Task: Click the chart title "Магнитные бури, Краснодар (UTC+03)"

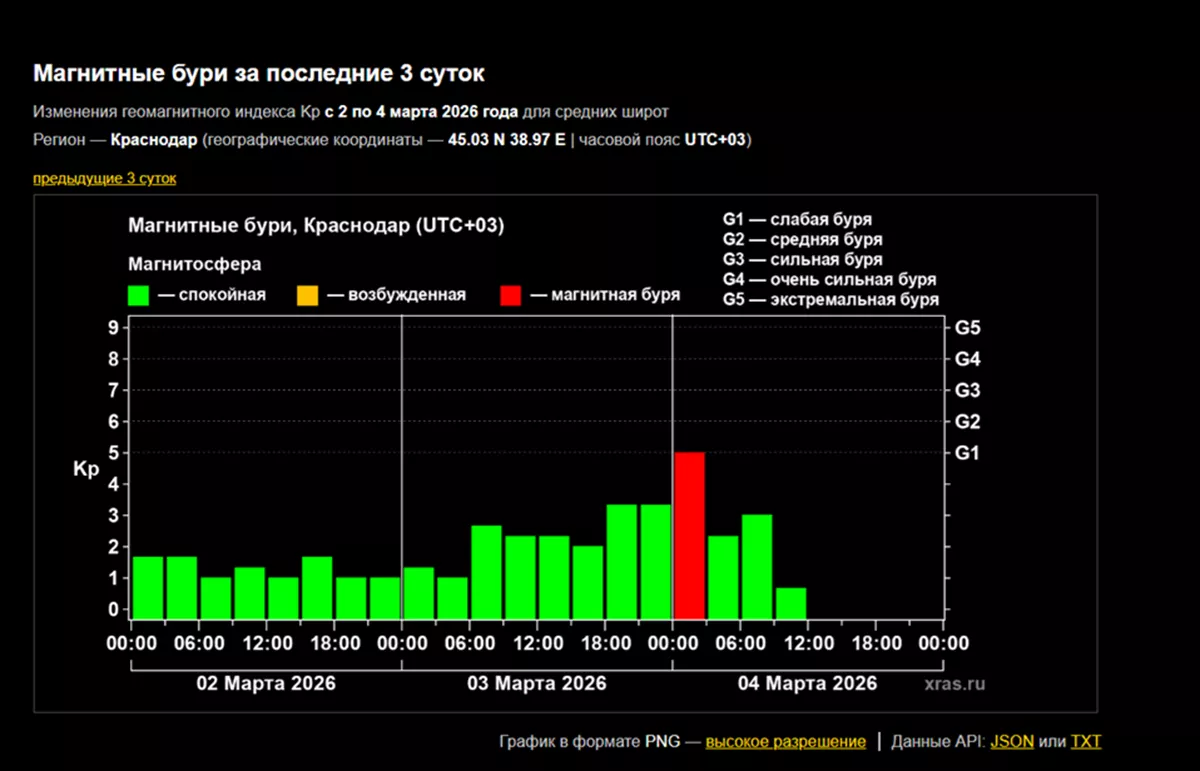Action: pyautogui.click(x=316, y=227)
